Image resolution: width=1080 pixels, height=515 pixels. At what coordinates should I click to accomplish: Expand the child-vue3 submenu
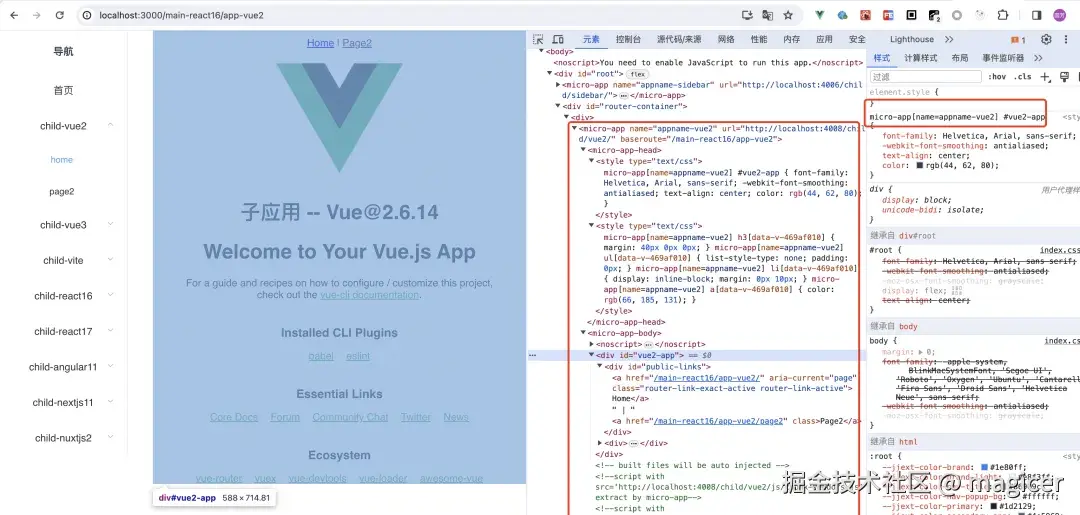[x=110, y=224]
